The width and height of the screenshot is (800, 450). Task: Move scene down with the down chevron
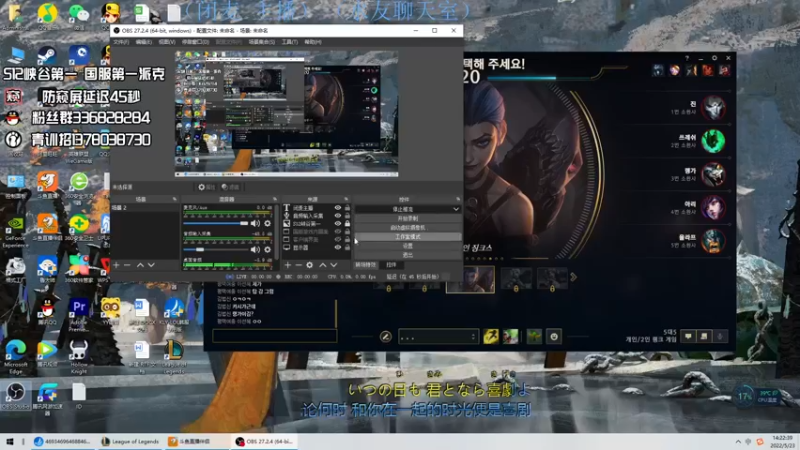[x=151, y=265]
